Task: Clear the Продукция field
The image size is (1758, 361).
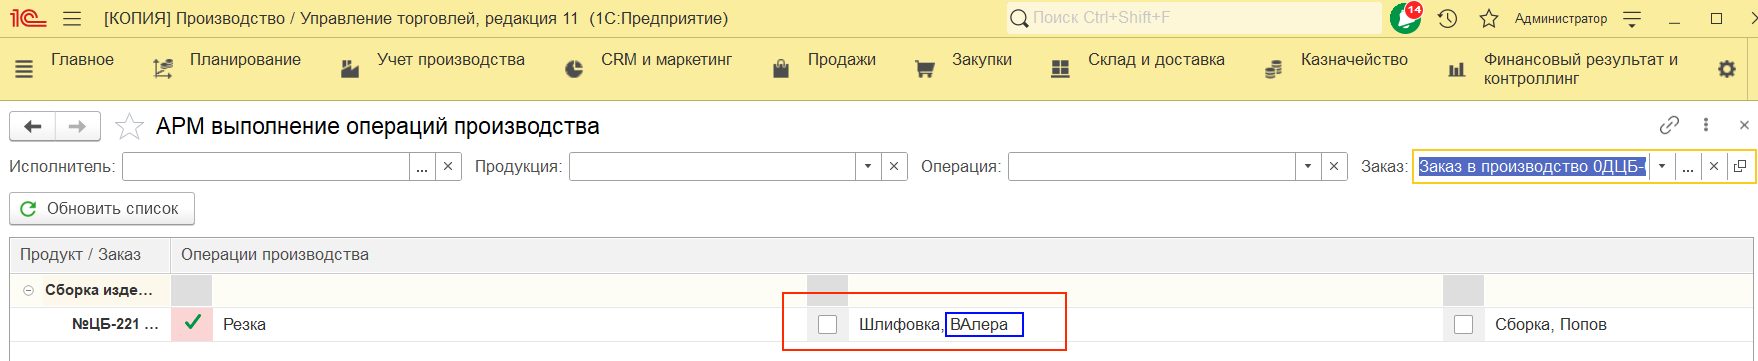Action: pyautogui.click(x=894, y=167)
